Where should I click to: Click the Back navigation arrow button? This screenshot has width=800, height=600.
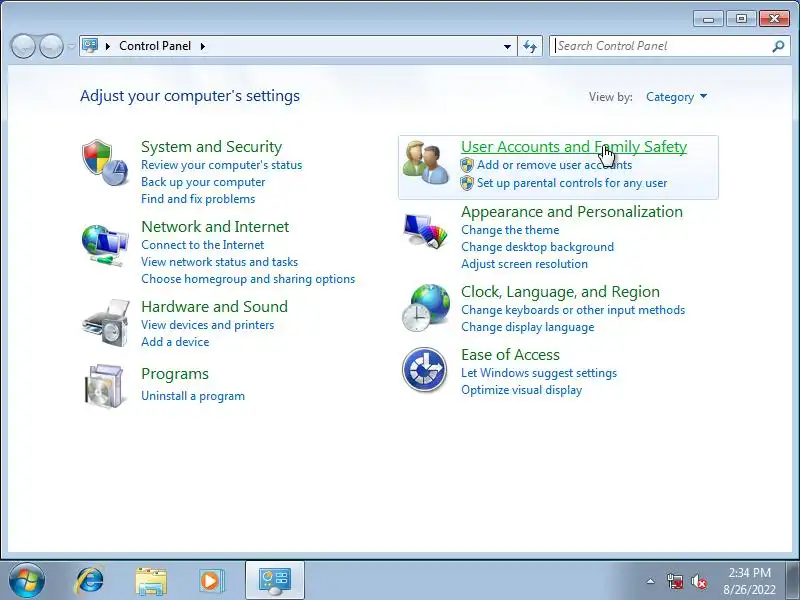23,46
